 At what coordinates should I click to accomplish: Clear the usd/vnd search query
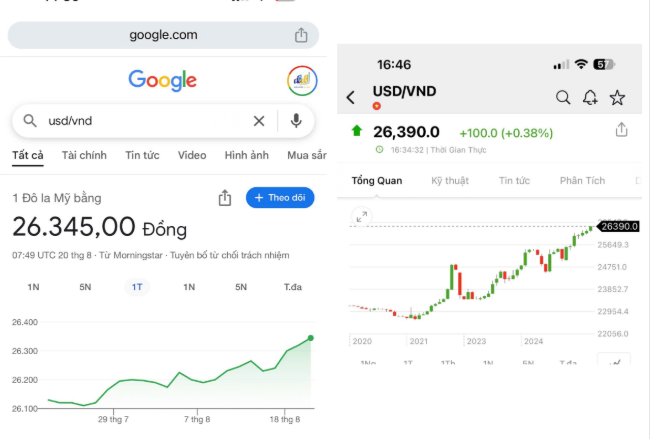tap(259, 121)
